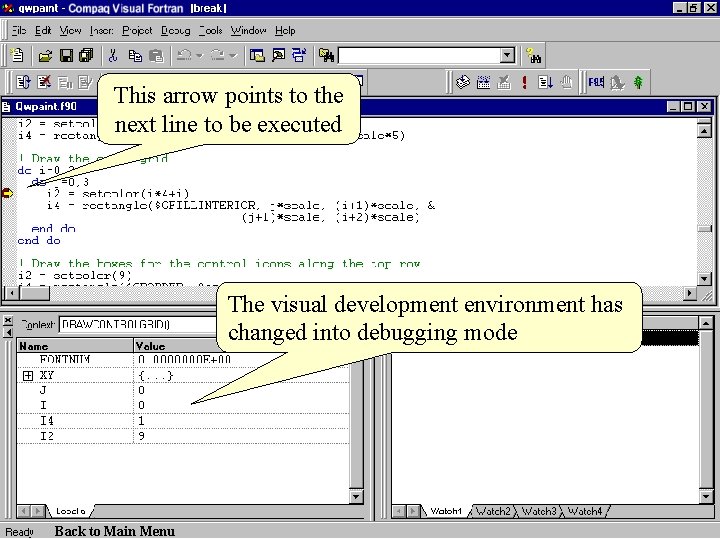This screenshot has height=540, width=720.
Task: Click the F90 toolbar icon
Action: pyautogui.click(x=596, y=83)
